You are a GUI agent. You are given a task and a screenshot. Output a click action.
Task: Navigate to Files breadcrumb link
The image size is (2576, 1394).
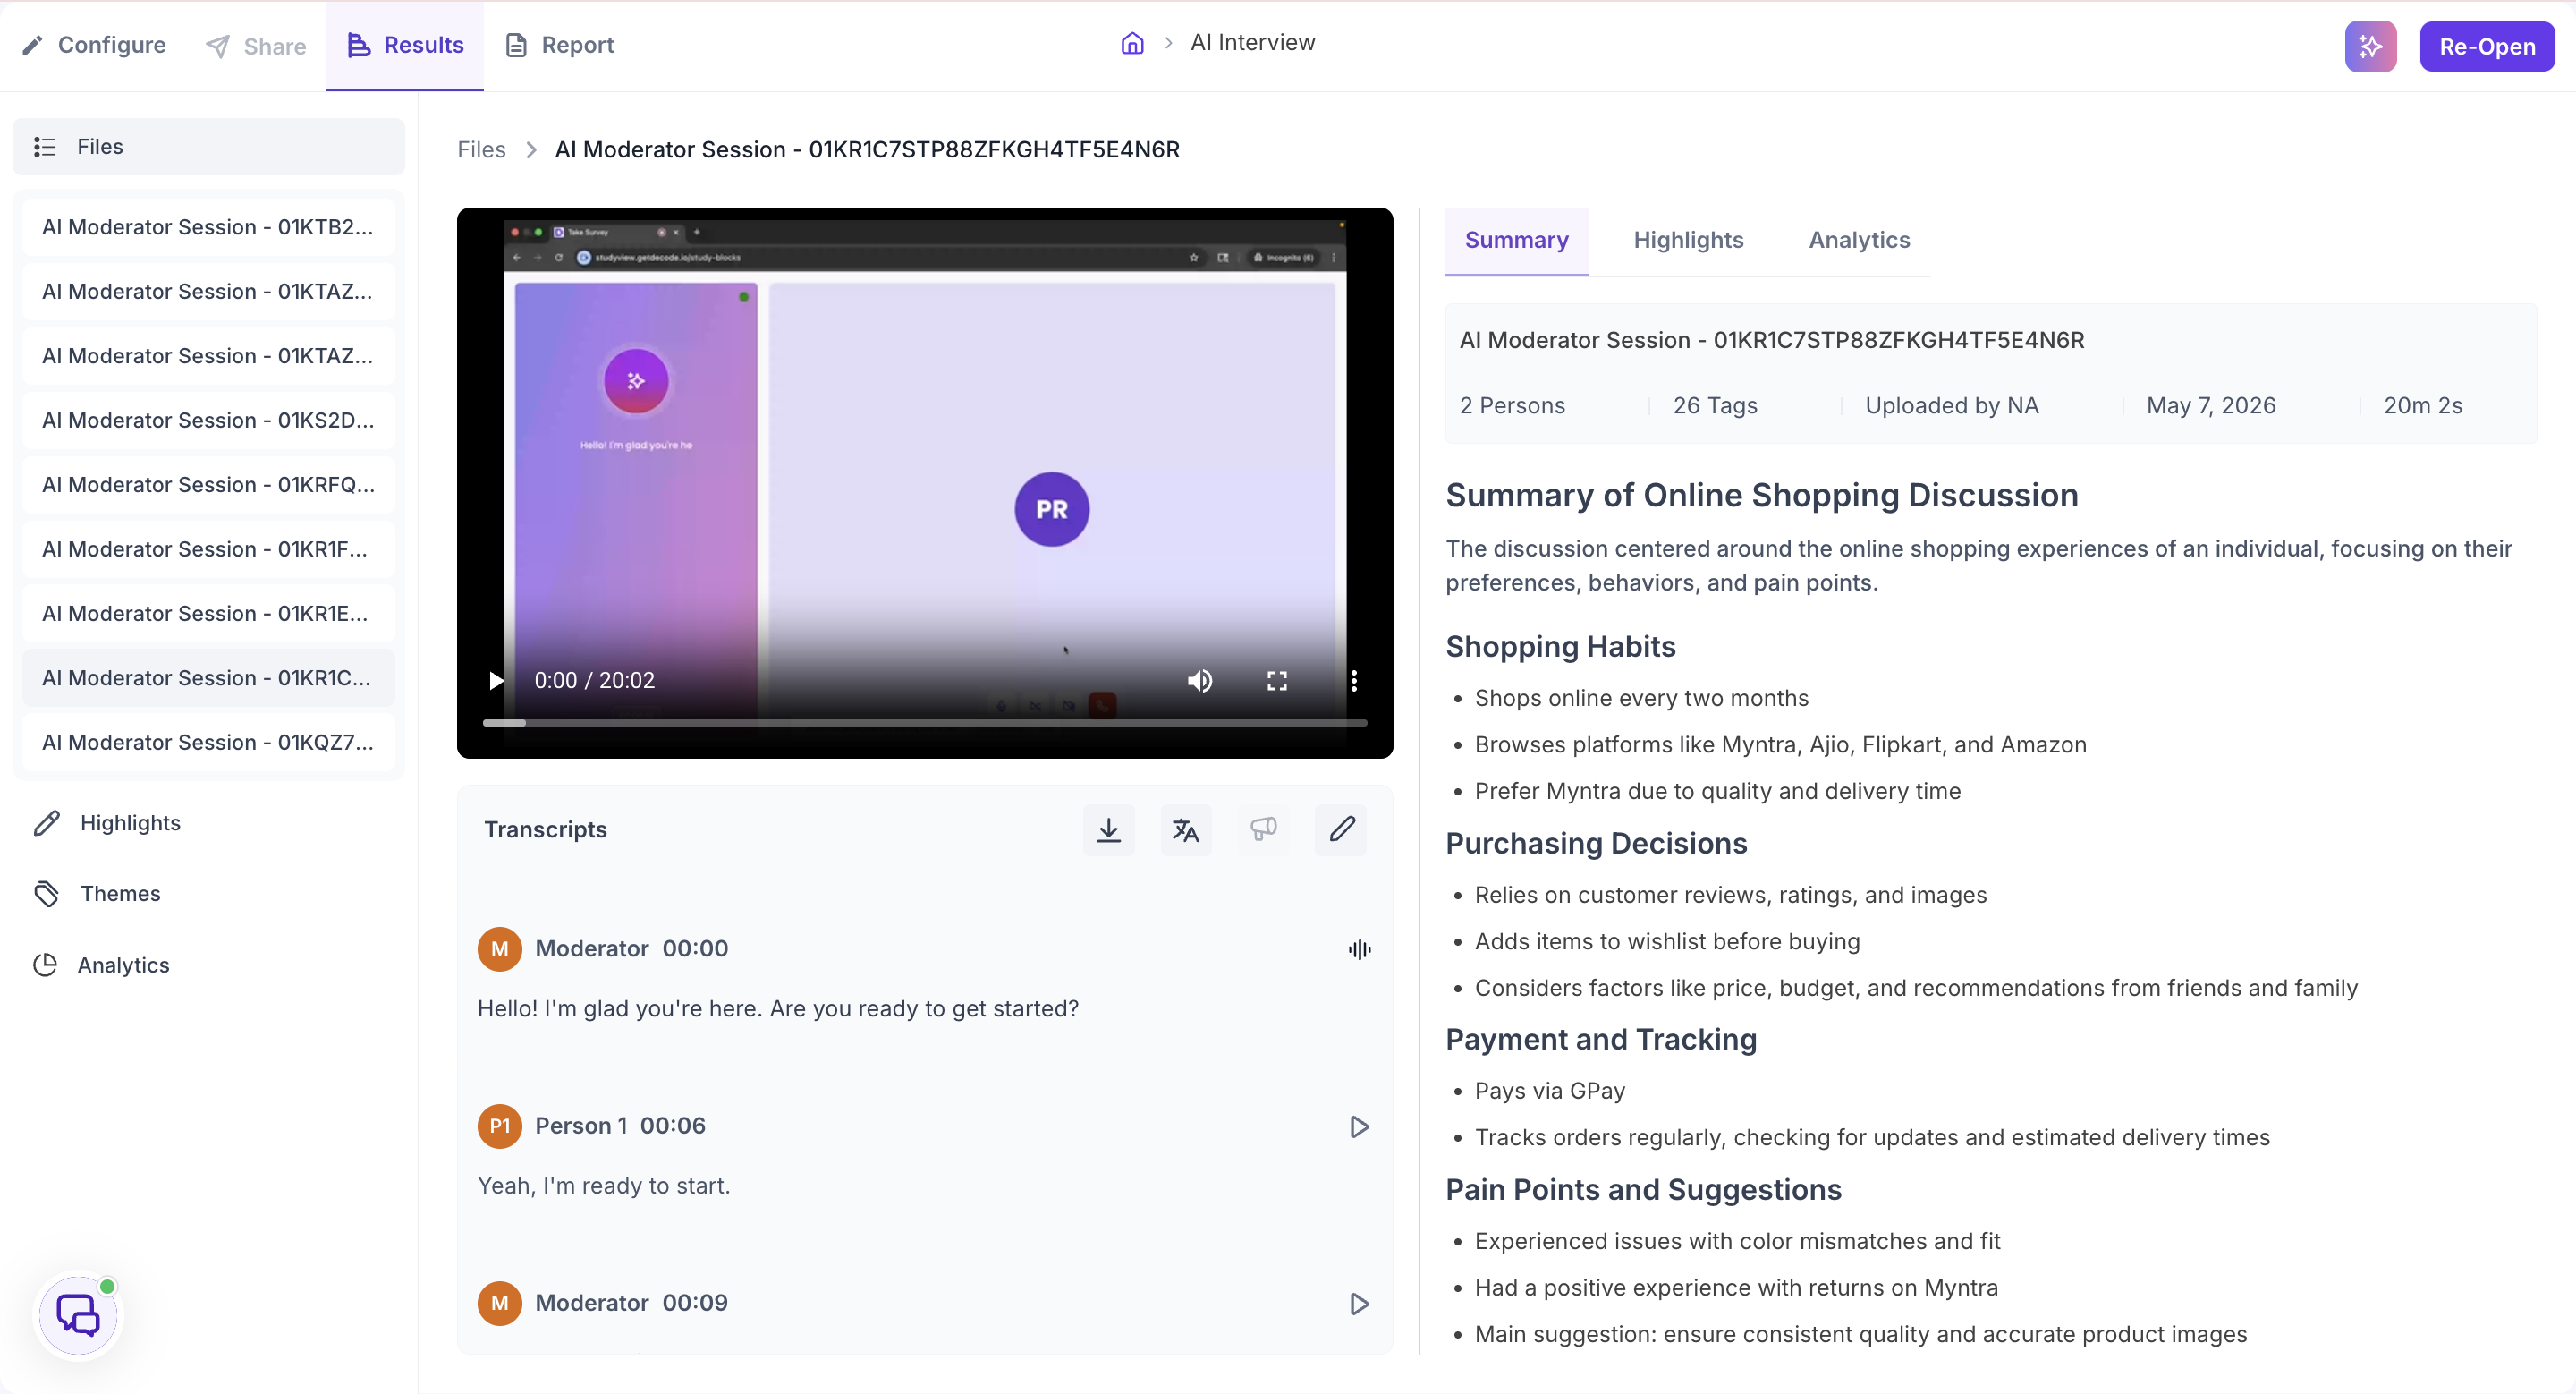coord(481,150)
